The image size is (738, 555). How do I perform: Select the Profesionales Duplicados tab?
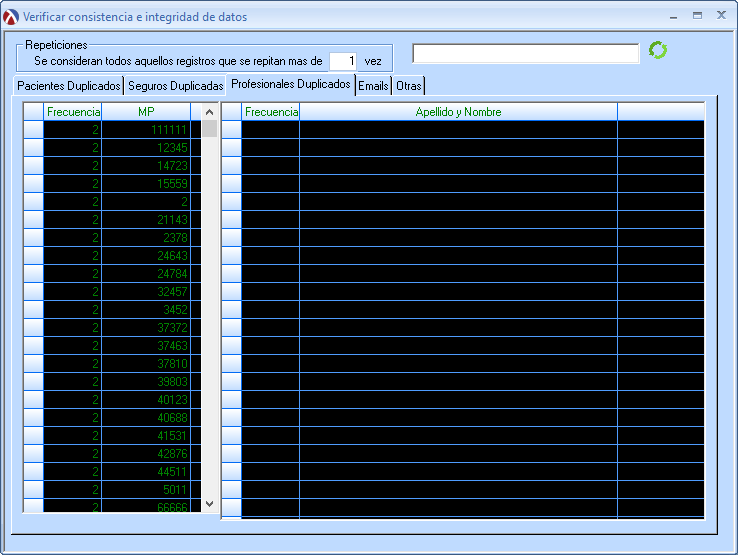(291, 84)
